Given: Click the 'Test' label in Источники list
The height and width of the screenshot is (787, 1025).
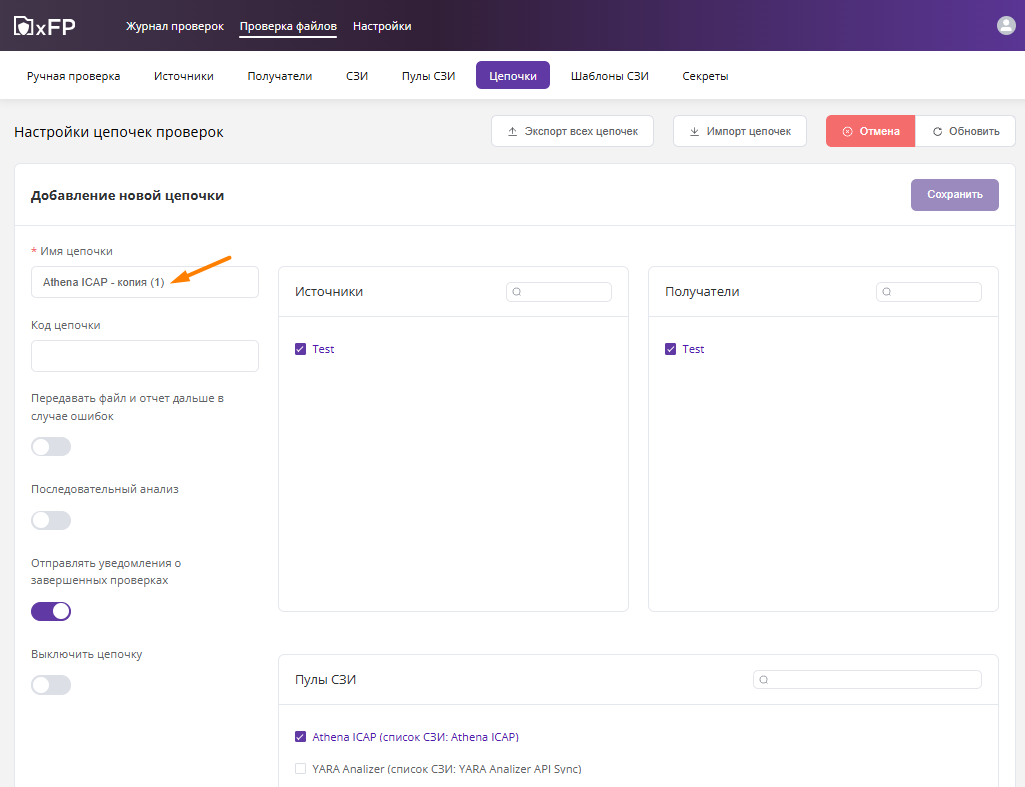Looking at the screenshot, I should [323, 349].
